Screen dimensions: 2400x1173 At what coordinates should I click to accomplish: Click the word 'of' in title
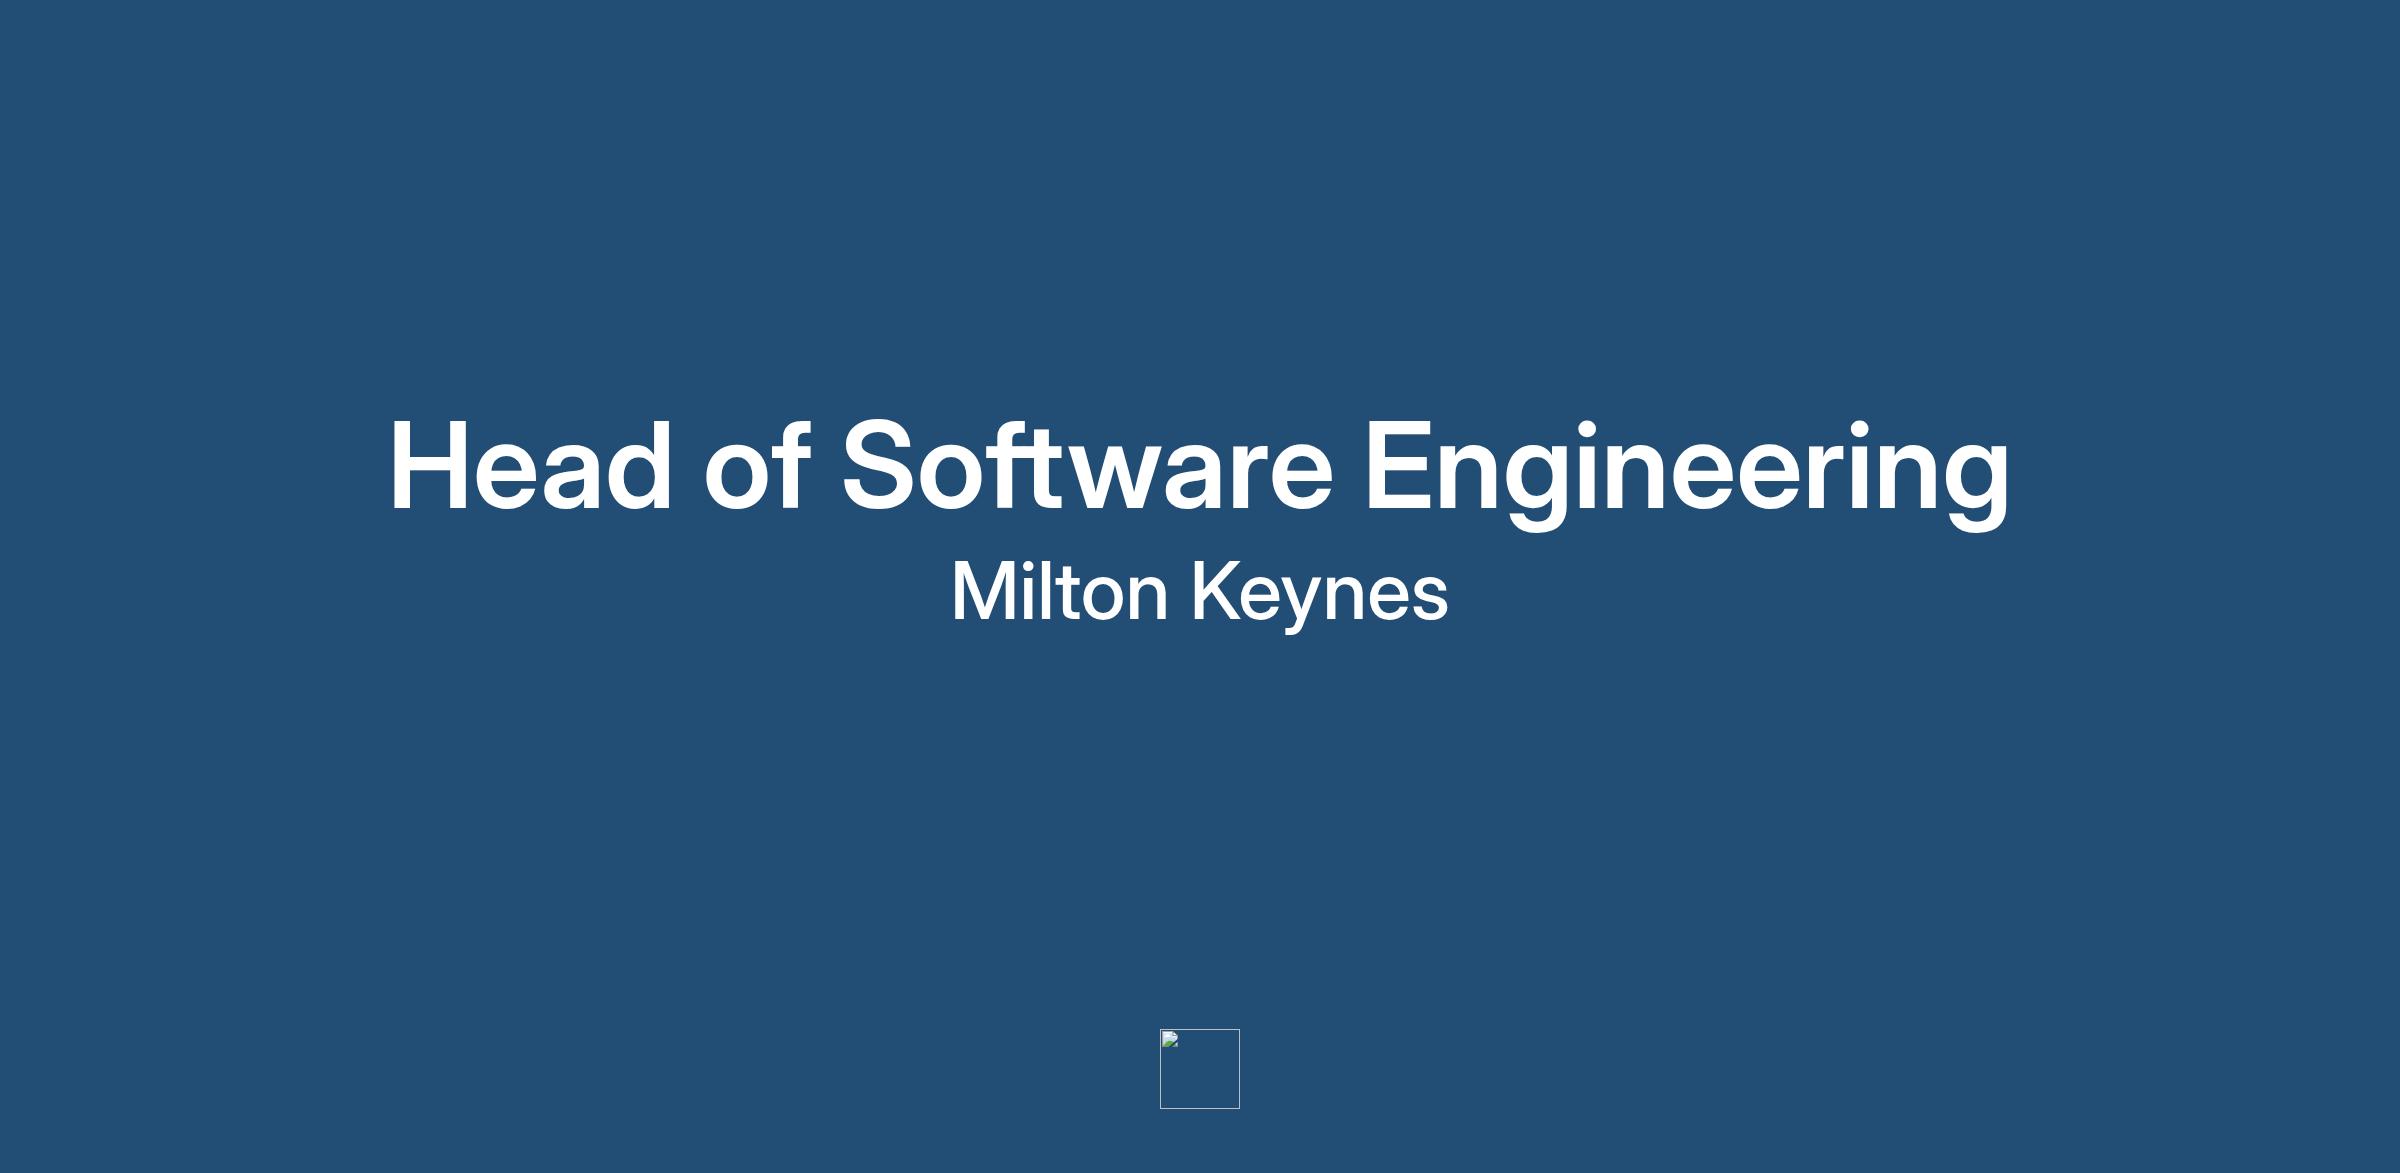[757, 468]
